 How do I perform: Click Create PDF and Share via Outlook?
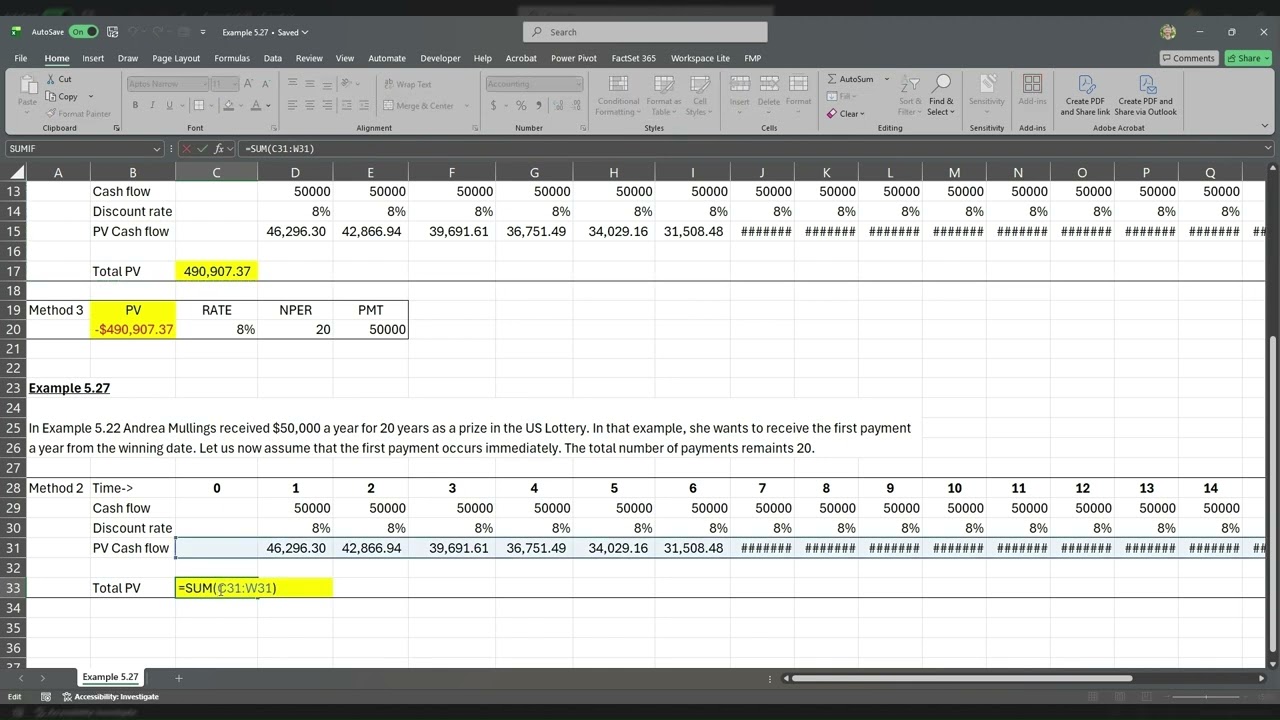[1146, 95]
